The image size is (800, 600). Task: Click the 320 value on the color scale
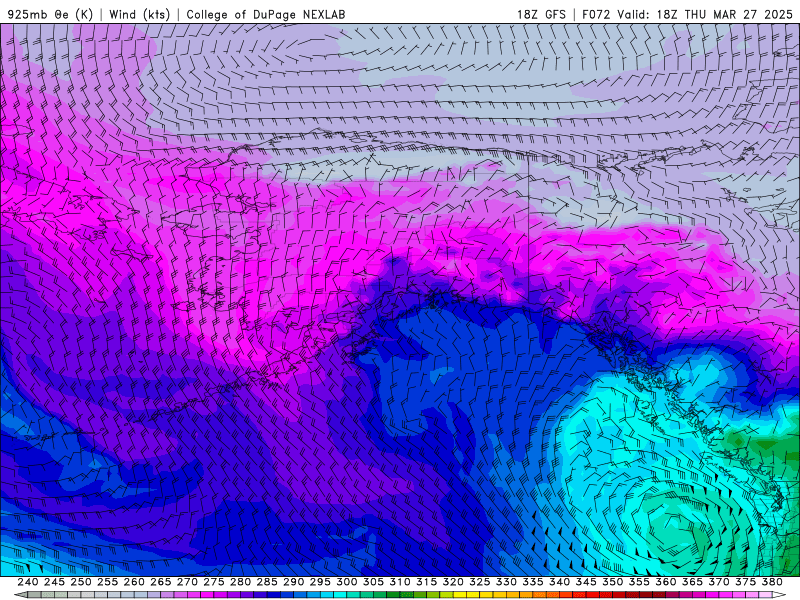[453, 582]
